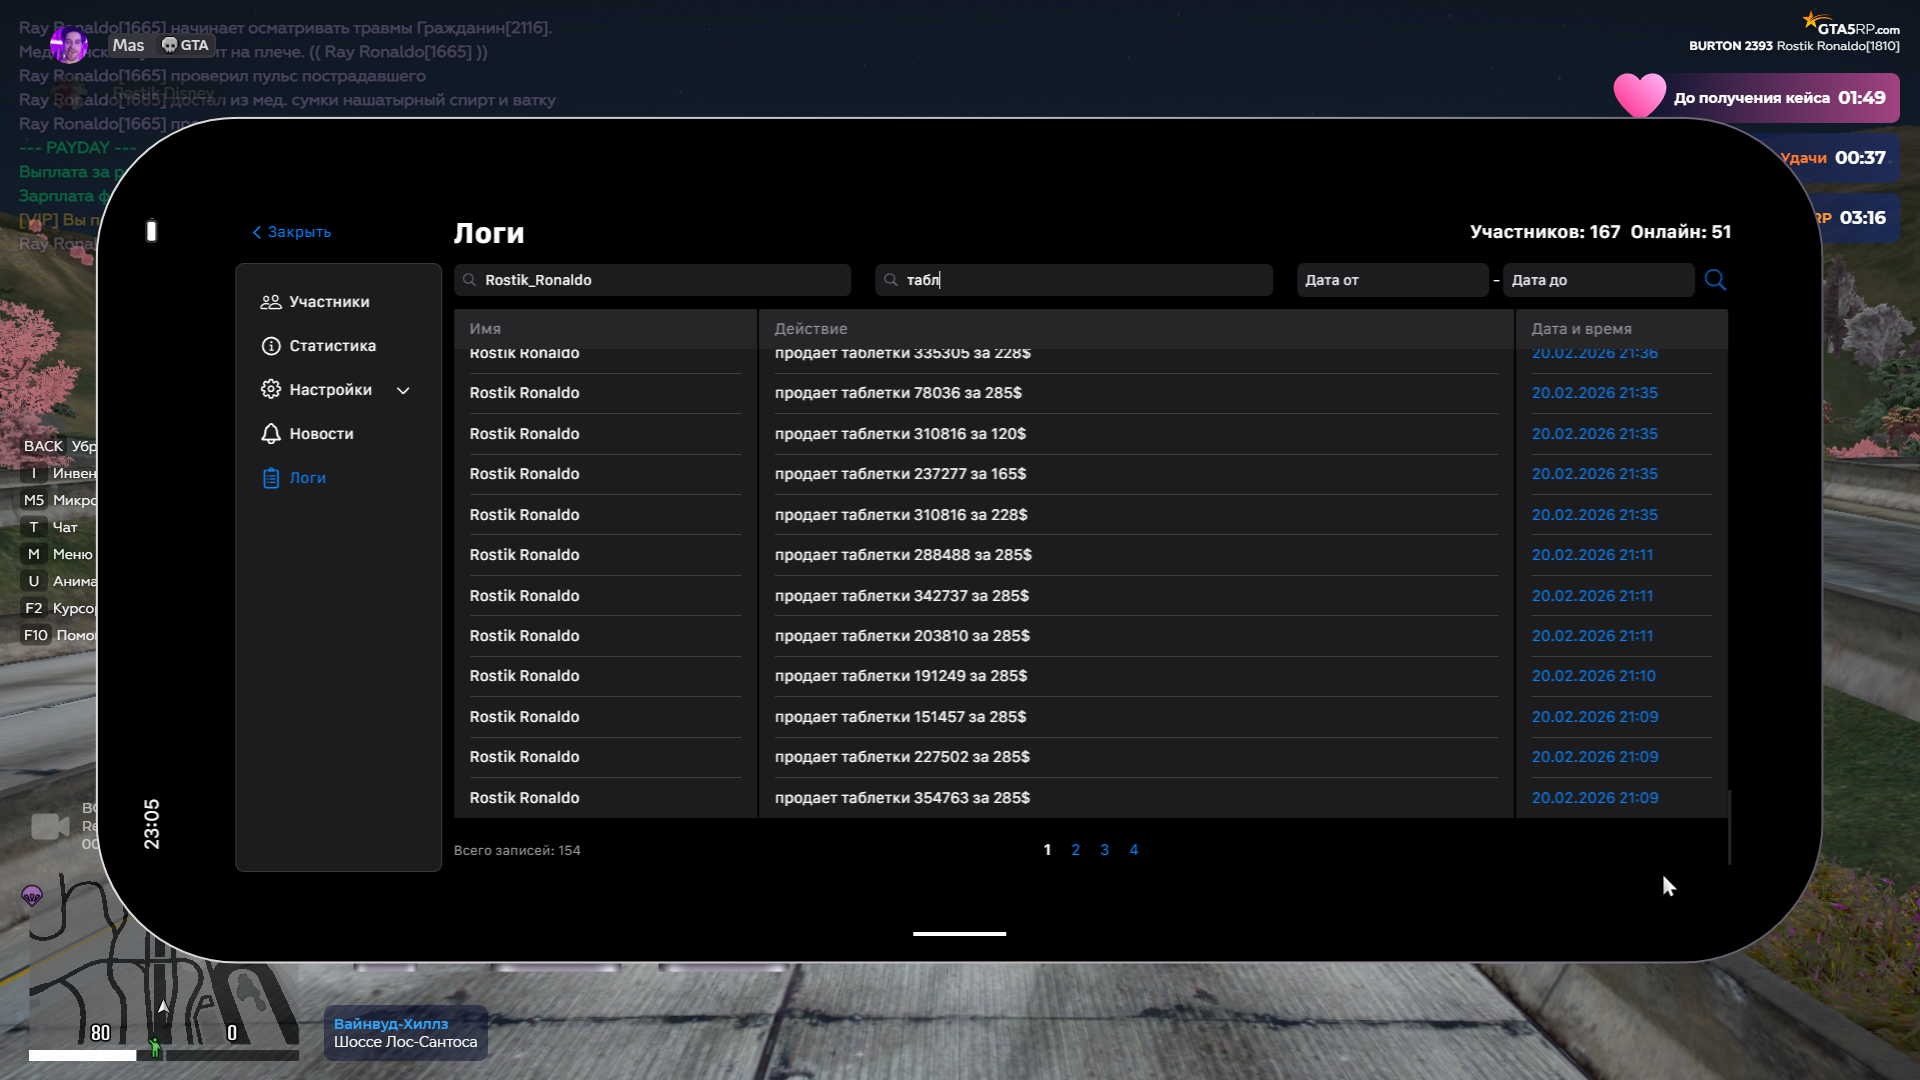Viewport: 1920px width, 1080px height.
Task: Open the Дата от date picker
Action: [x=1391, y=280]
